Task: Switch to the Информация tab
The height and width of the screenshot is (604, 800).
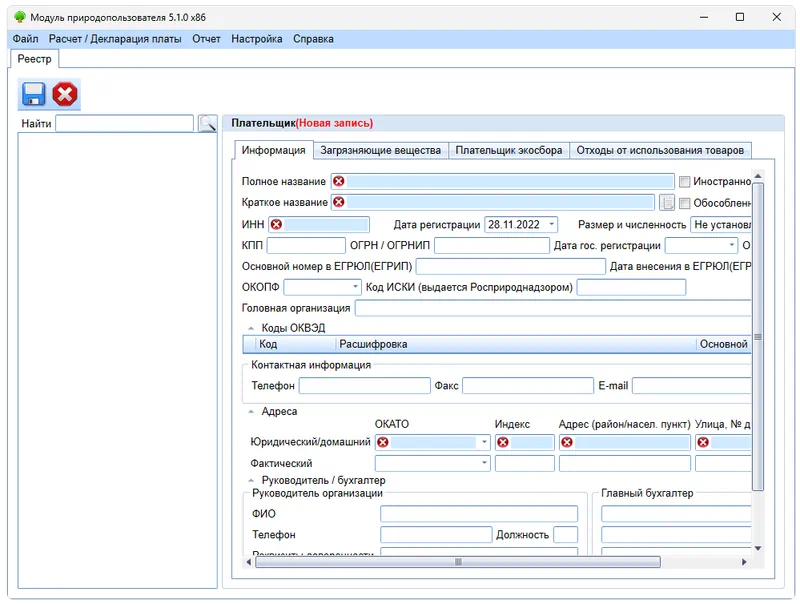Action: [273, 150]
